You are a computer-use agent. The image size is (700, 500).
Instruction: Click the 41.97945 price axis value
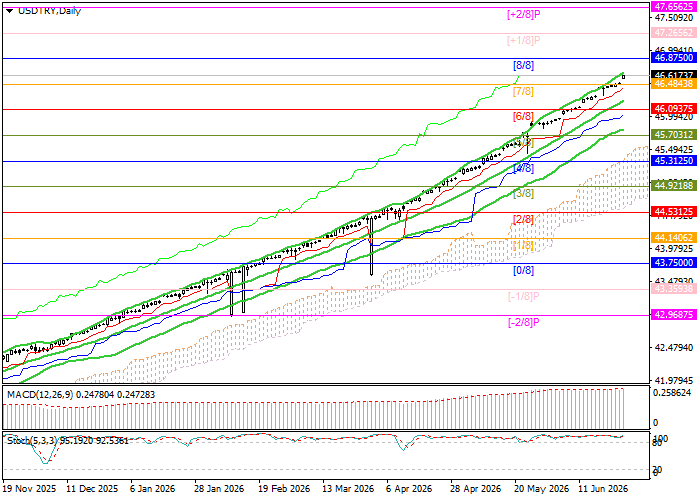click(674, 380)
